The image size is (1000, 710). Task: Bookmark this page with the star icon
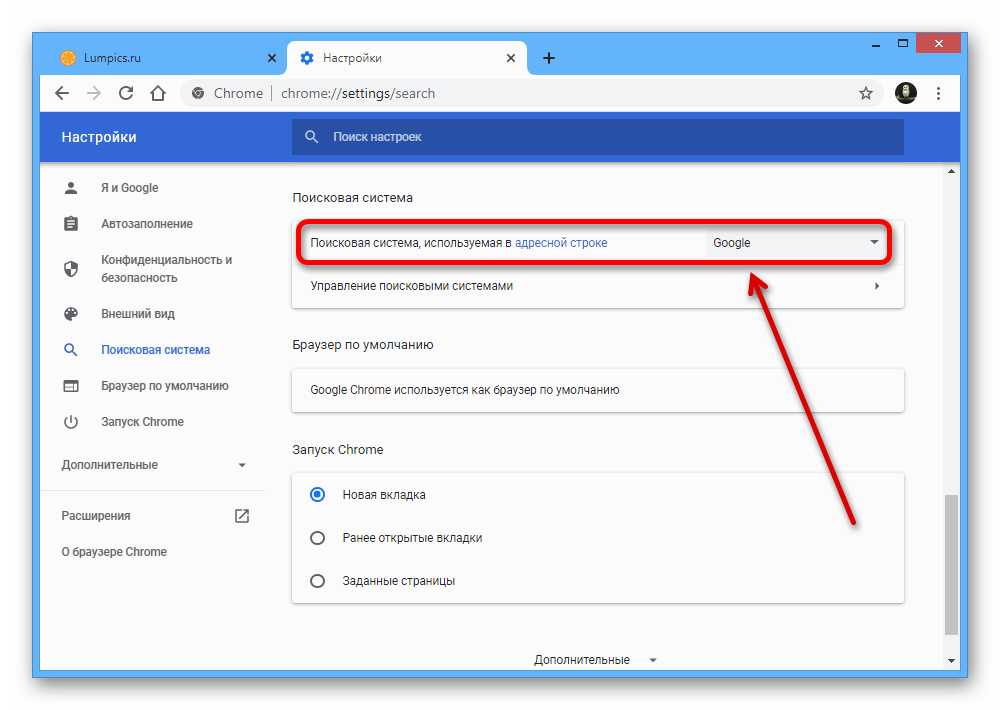tap(865, 93)
